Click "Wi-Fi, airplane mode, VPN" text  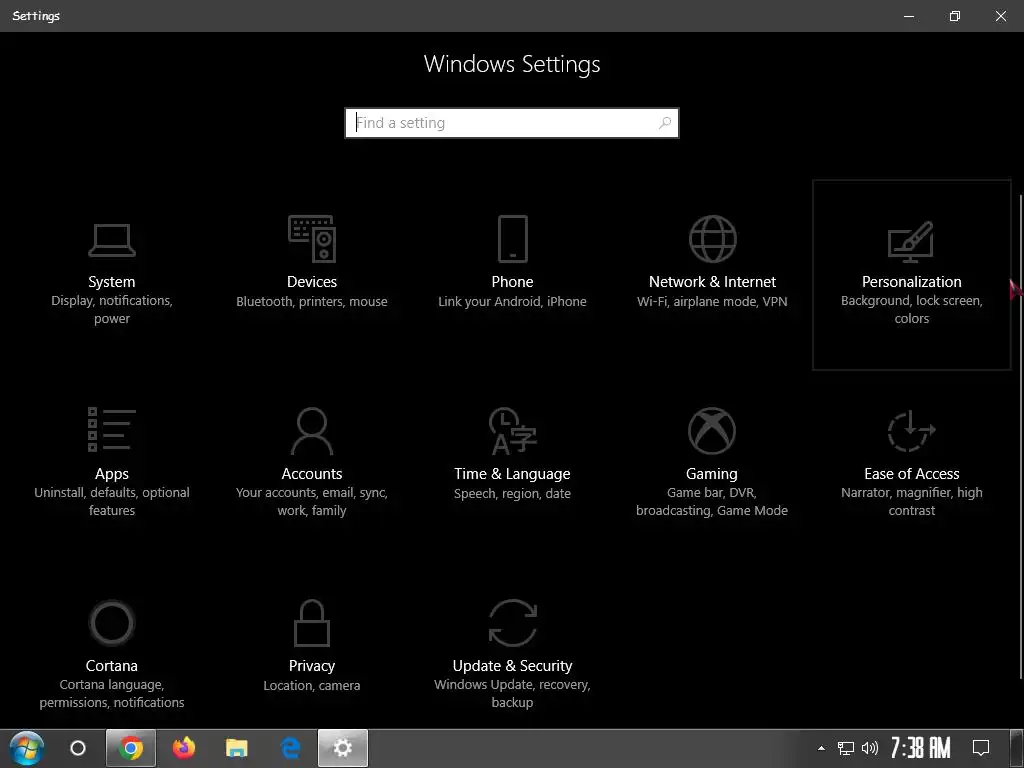[x=712, y=302]
